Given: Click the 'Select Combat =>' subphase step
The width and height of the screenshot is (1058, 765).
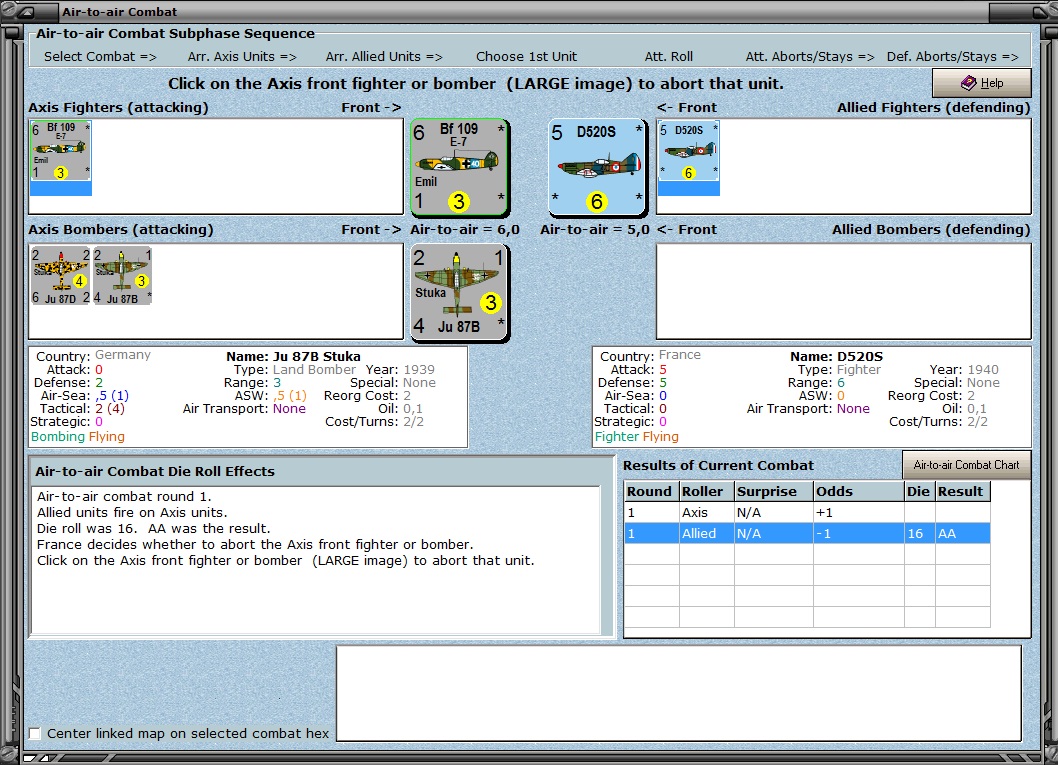Looking at the screenshot, I should point(101,57).
